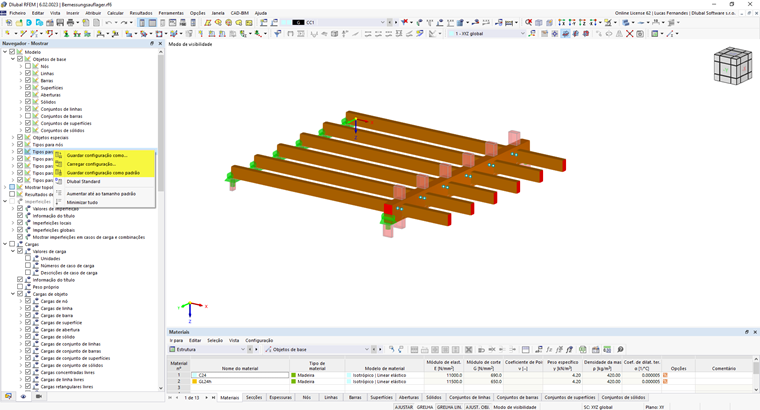
Task: Click the new line tool icon
Action: click(22, 33)
